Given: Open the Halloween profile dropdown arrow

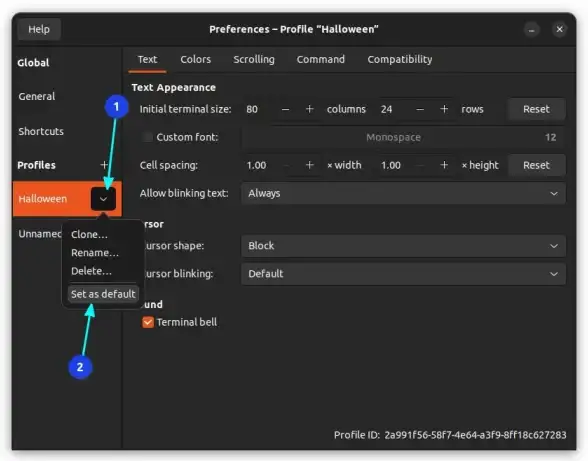Looking at the screenshot, I should [103, 199].
